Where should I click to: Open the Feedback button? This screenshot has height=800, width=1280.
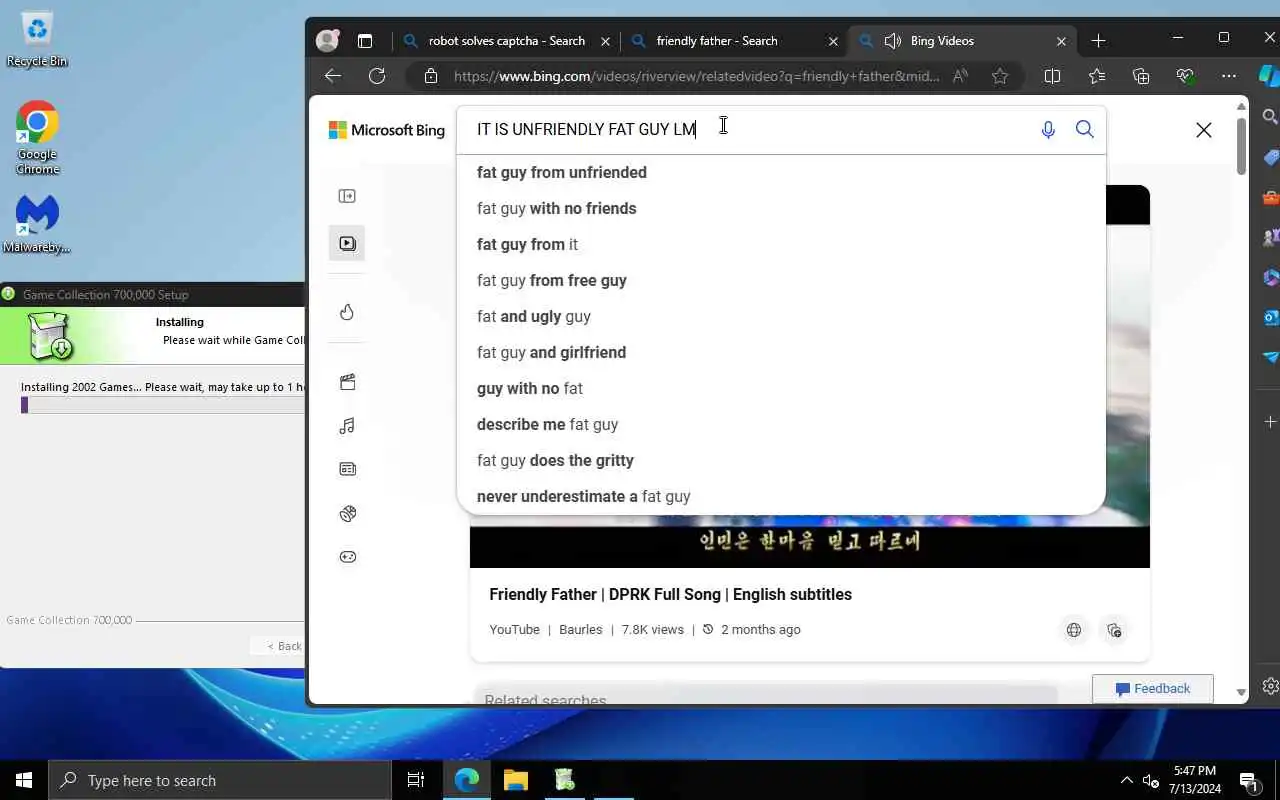click(x=1153, y=689)
